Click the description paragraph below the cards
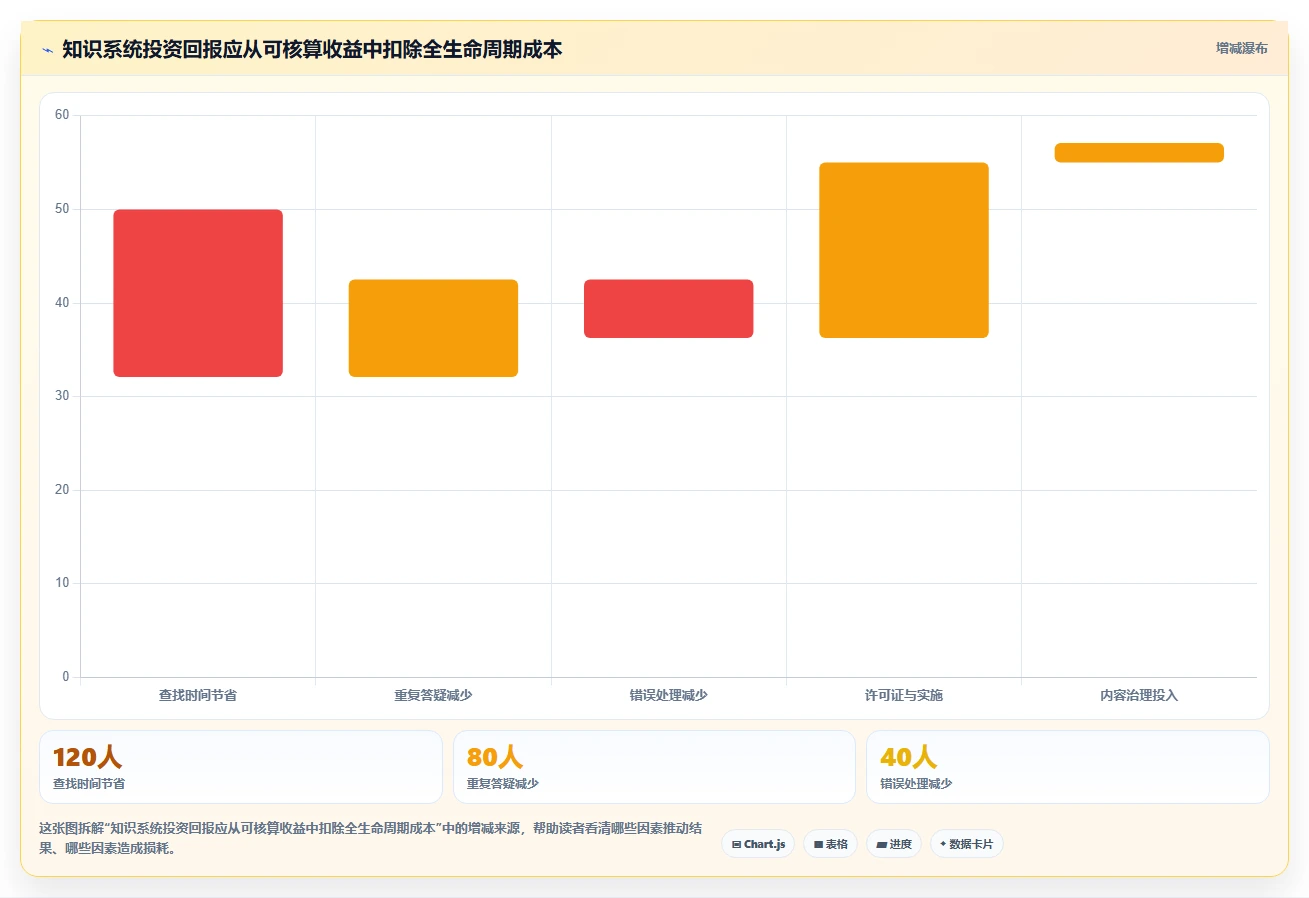The image size is (1309, 898). 370,839
